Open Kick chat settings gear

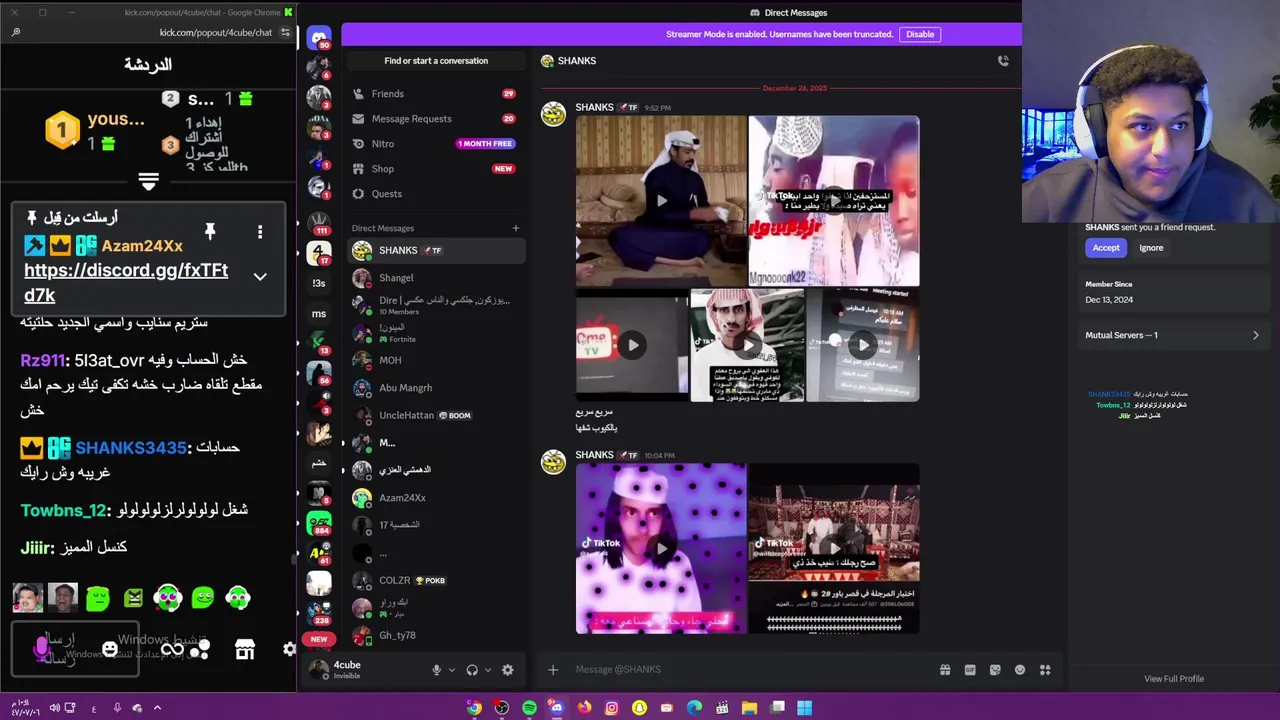(289, 650)
